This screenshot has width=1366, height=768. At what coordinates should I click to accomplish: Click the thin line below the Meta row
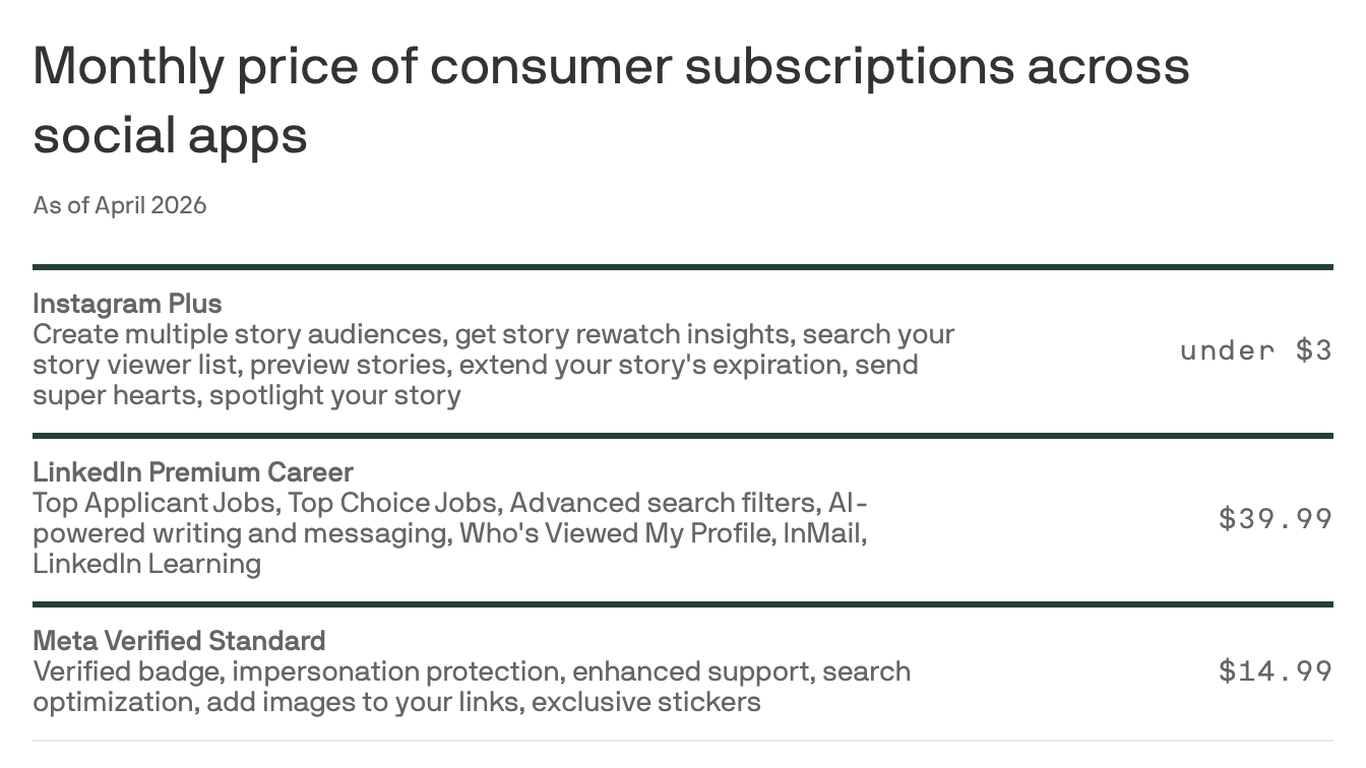pos(682,741)
